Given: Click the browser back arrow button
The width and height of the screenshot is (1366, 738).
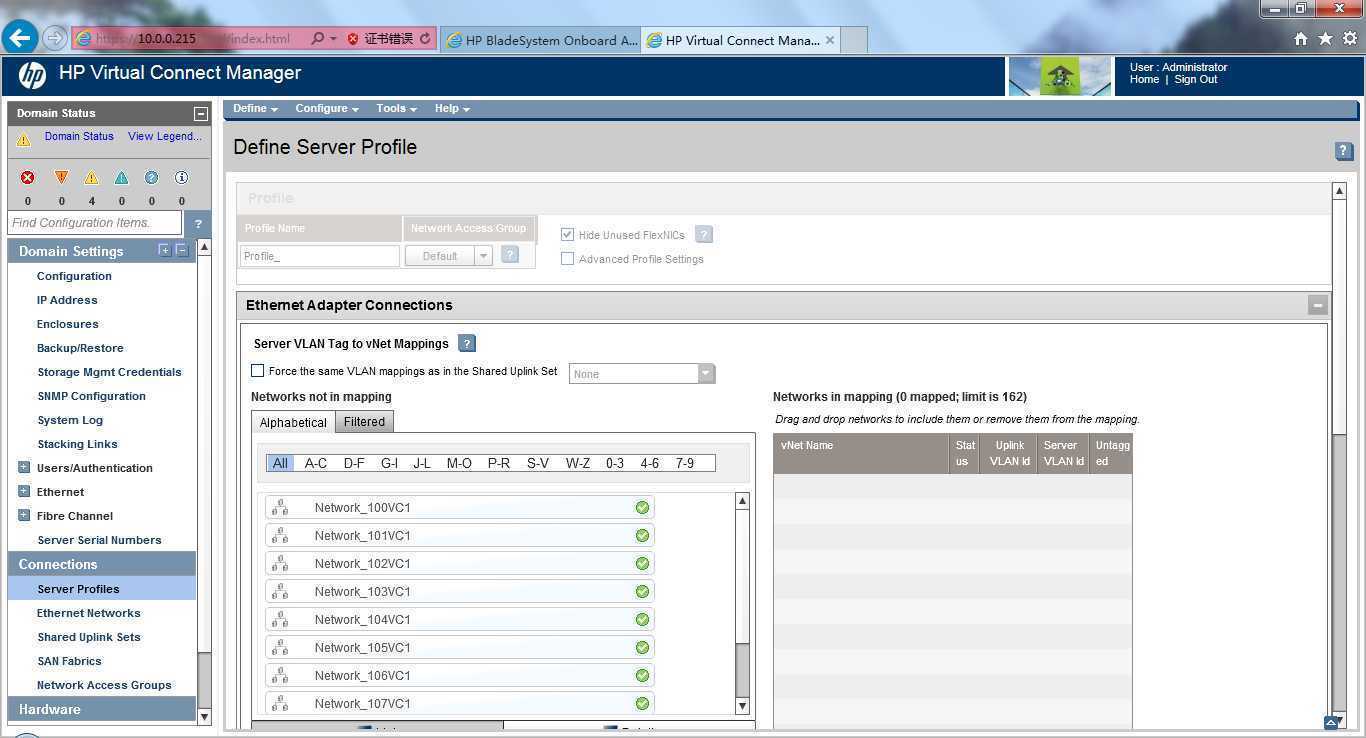Looking at the screenshot, I should [20, 38].
